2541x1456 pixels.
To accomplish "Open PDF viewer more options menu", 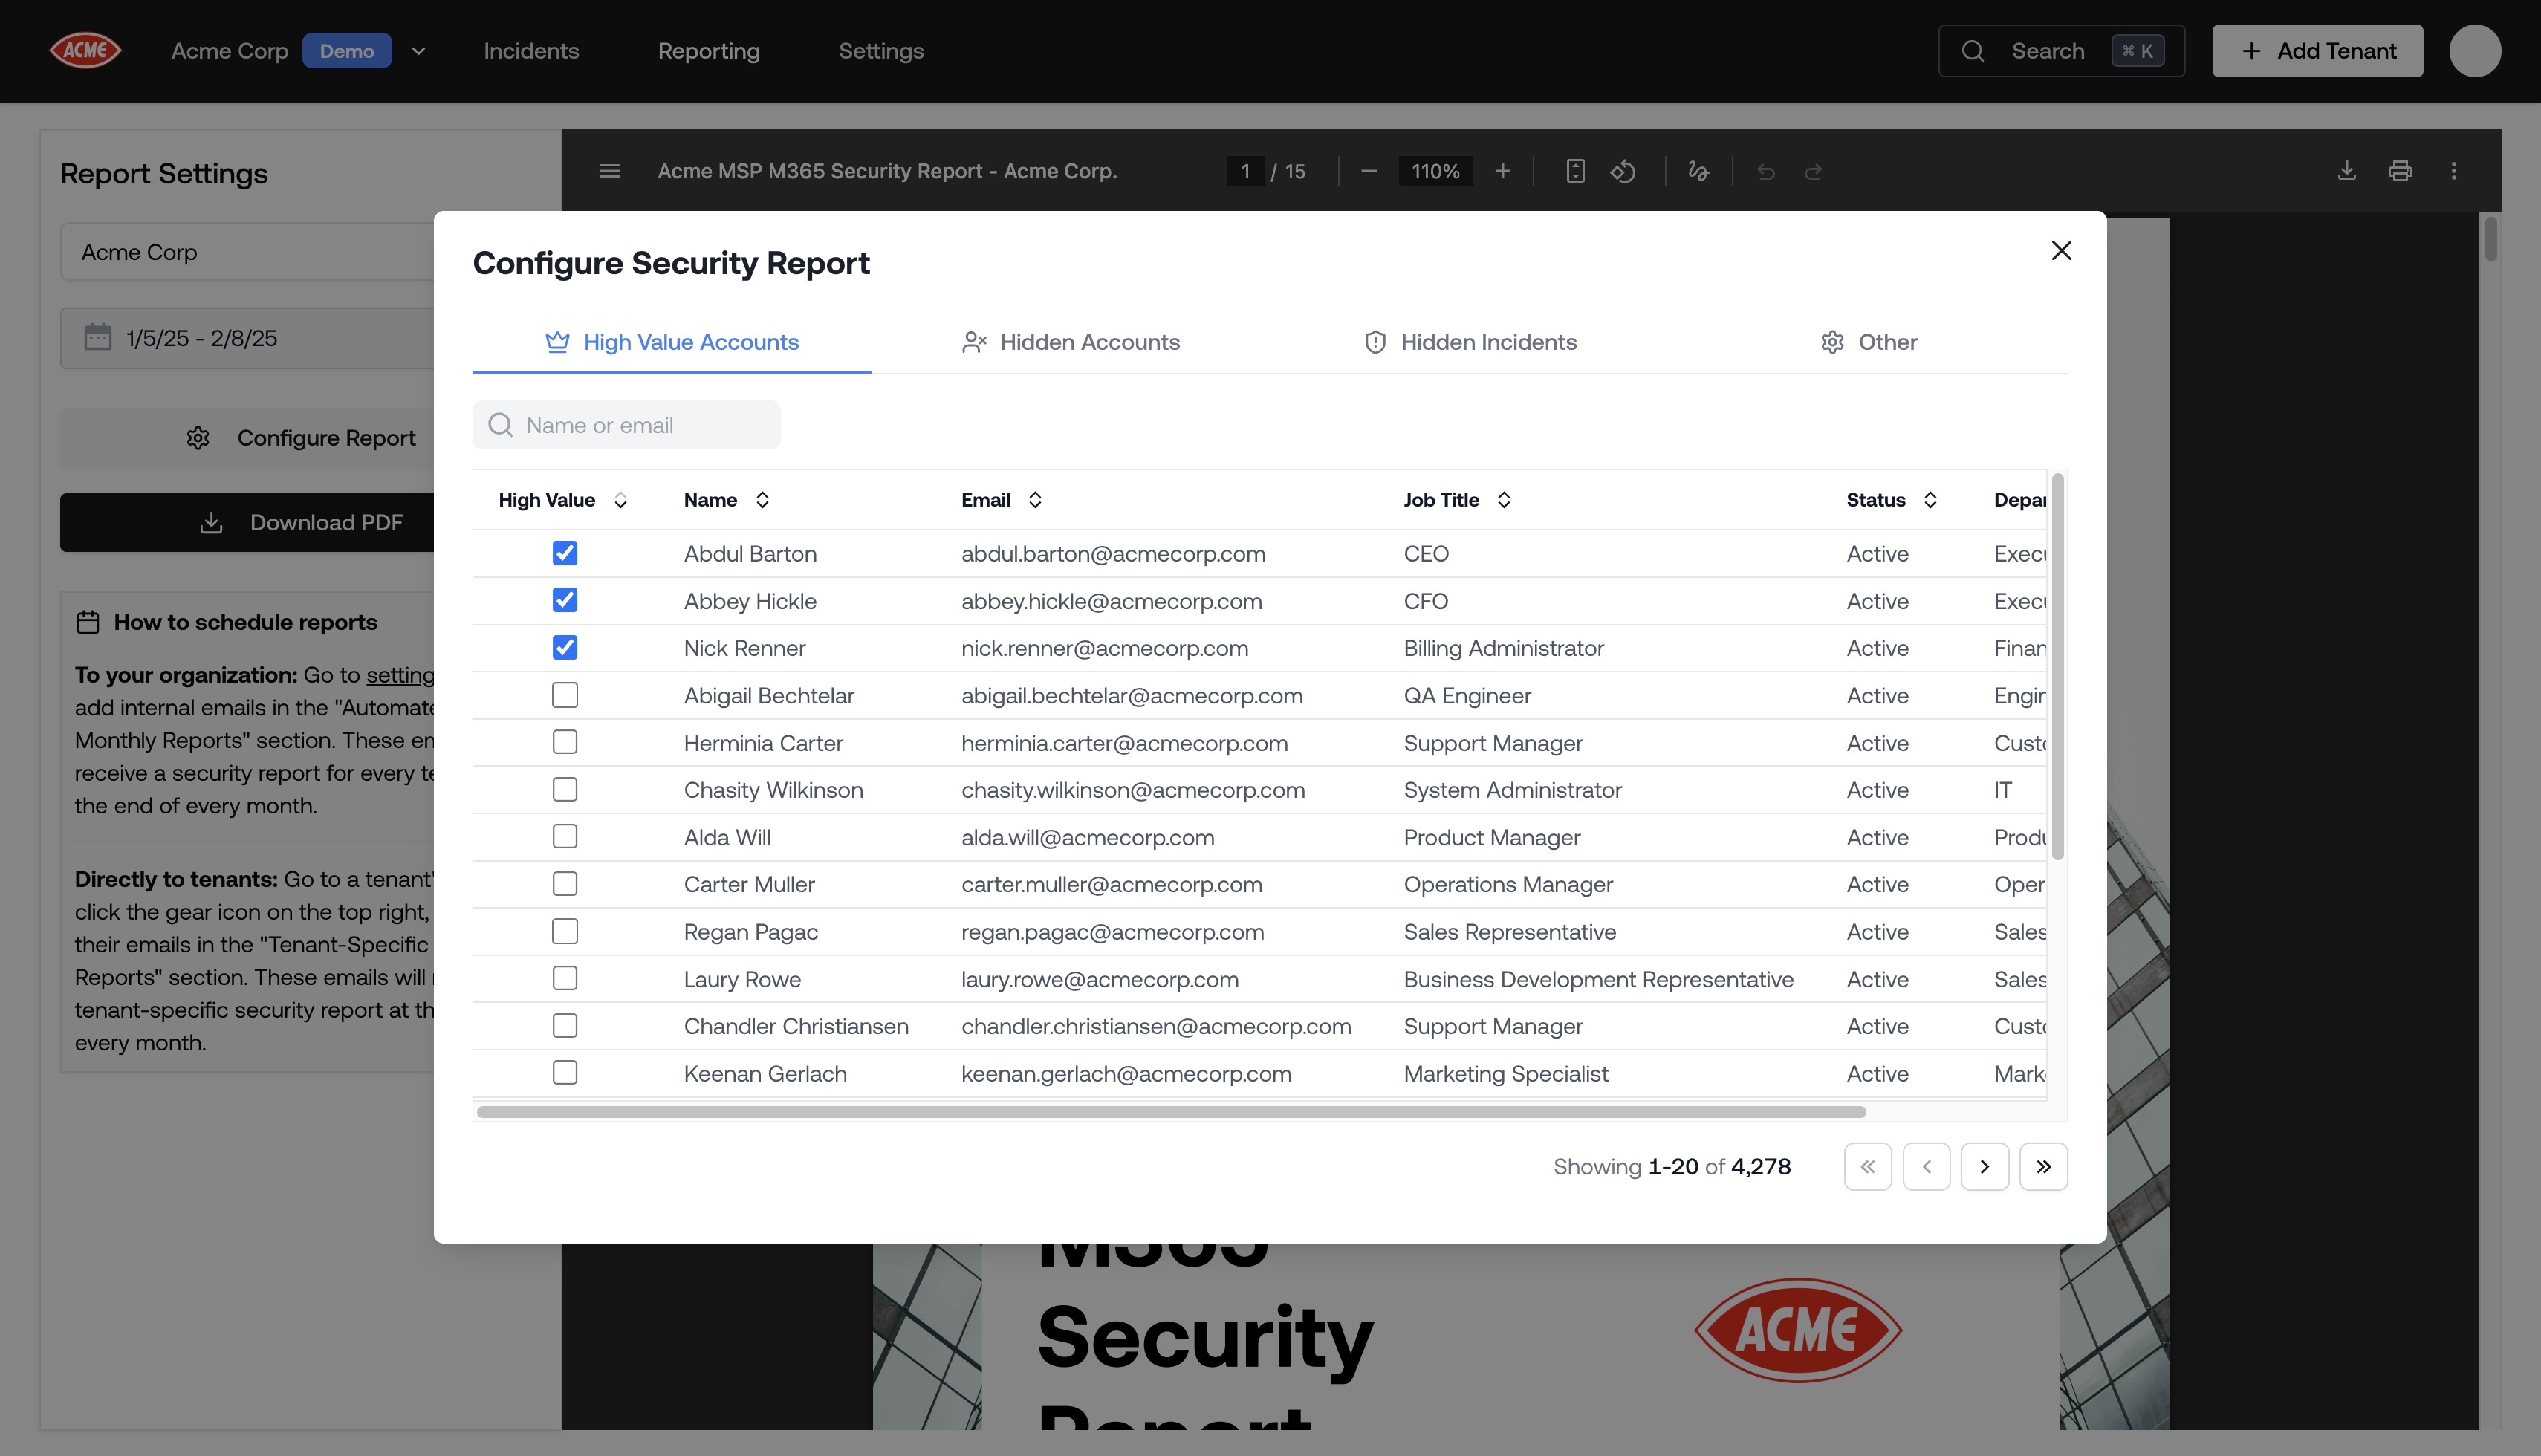I will [2453, 171].
